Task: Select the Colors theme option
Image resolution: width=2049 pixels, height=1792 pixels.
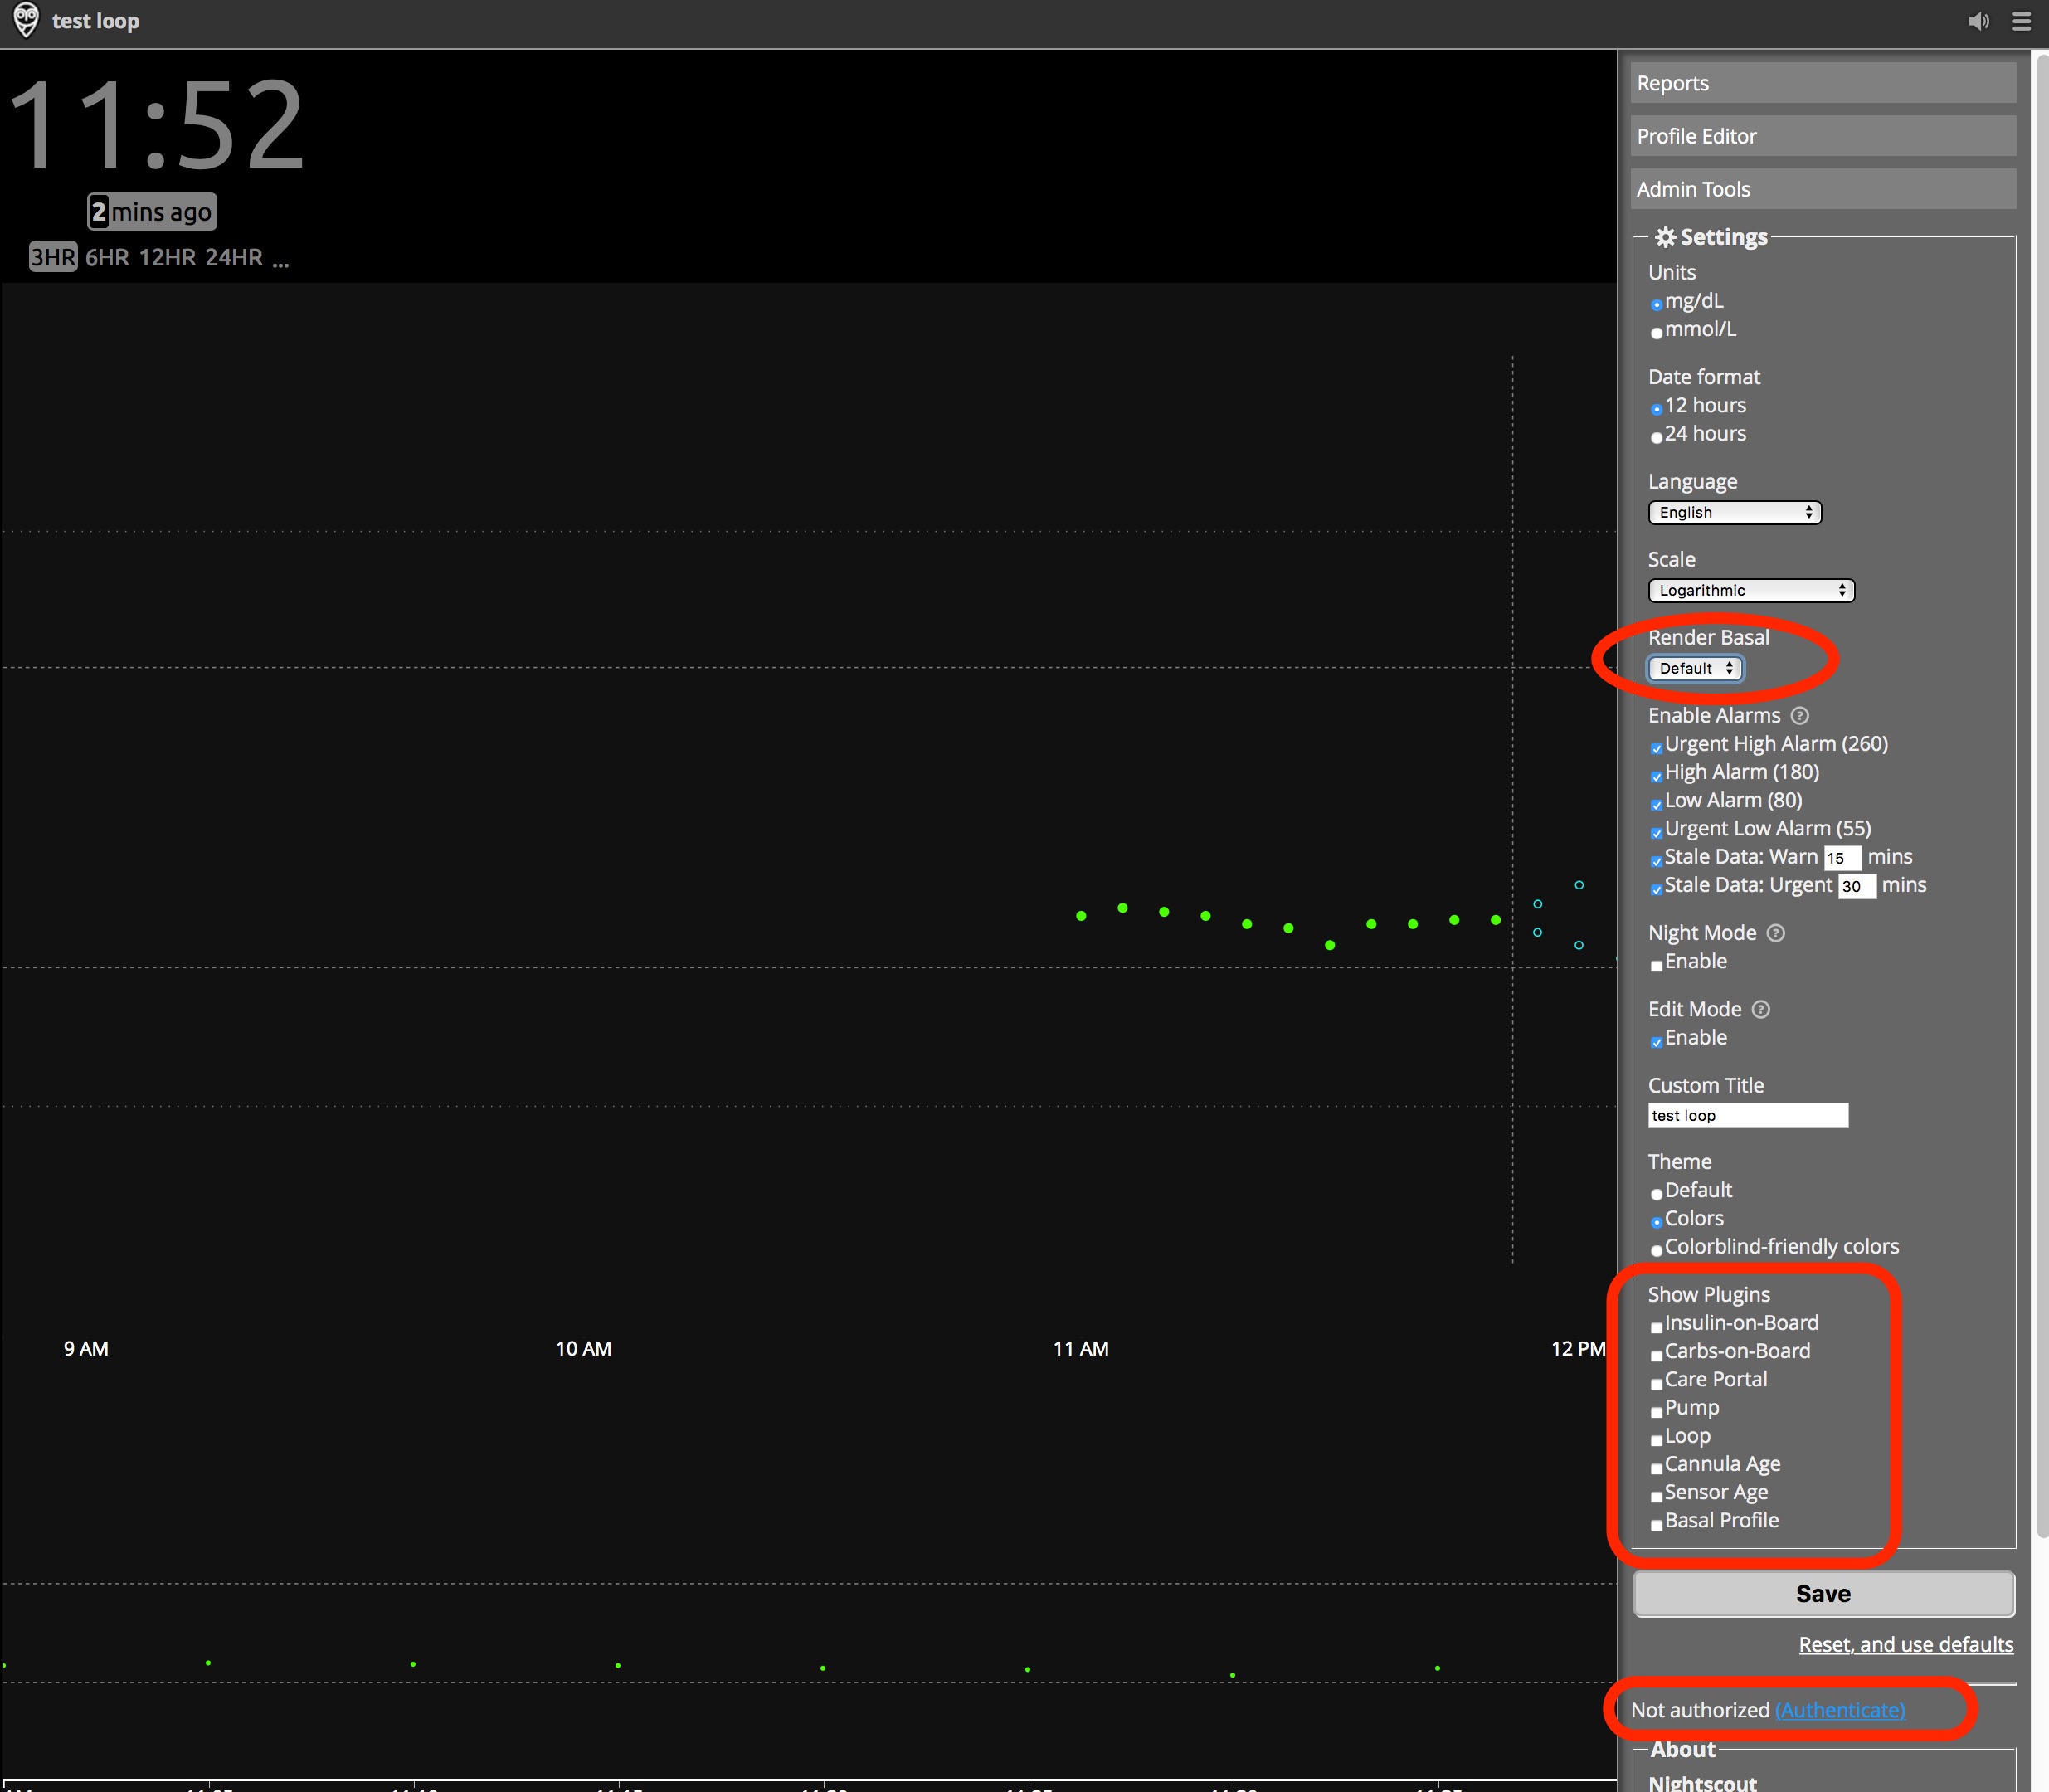Action: [1657, 1222]
